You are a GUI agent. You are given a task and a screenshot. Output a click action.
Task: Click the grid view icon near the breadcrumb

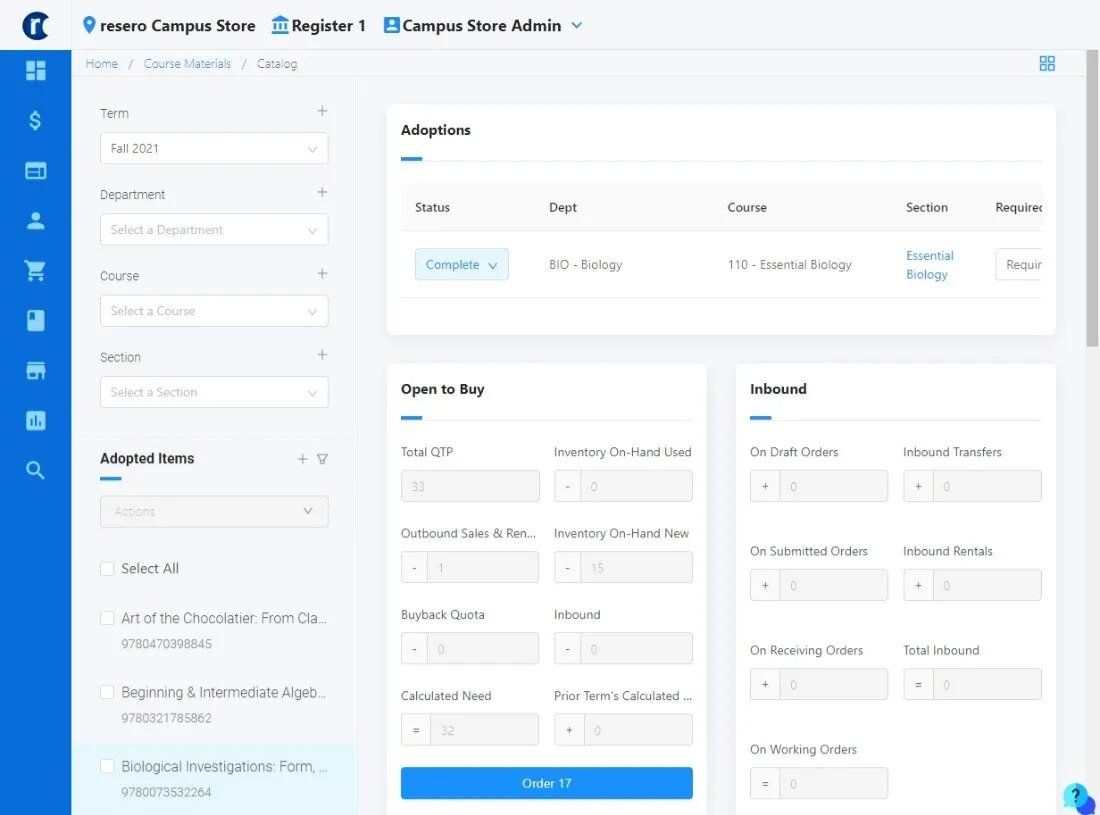[x=1047, y=63]
